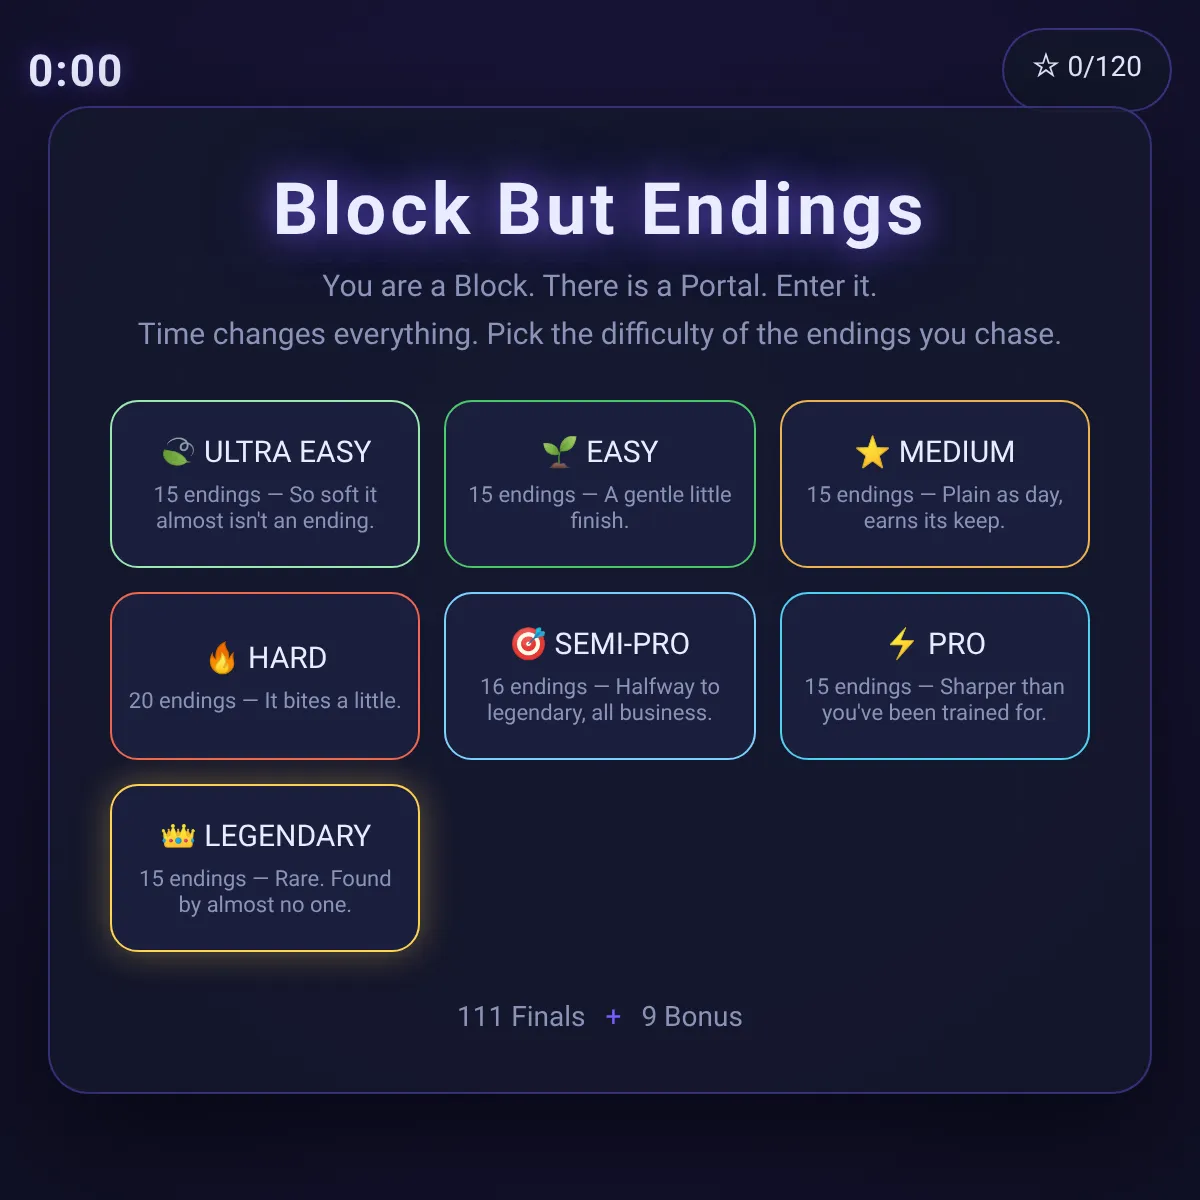Start the HARD difficulty with 20 endings
This screenshot has height=1200, width=1200.
pos(265,676)
